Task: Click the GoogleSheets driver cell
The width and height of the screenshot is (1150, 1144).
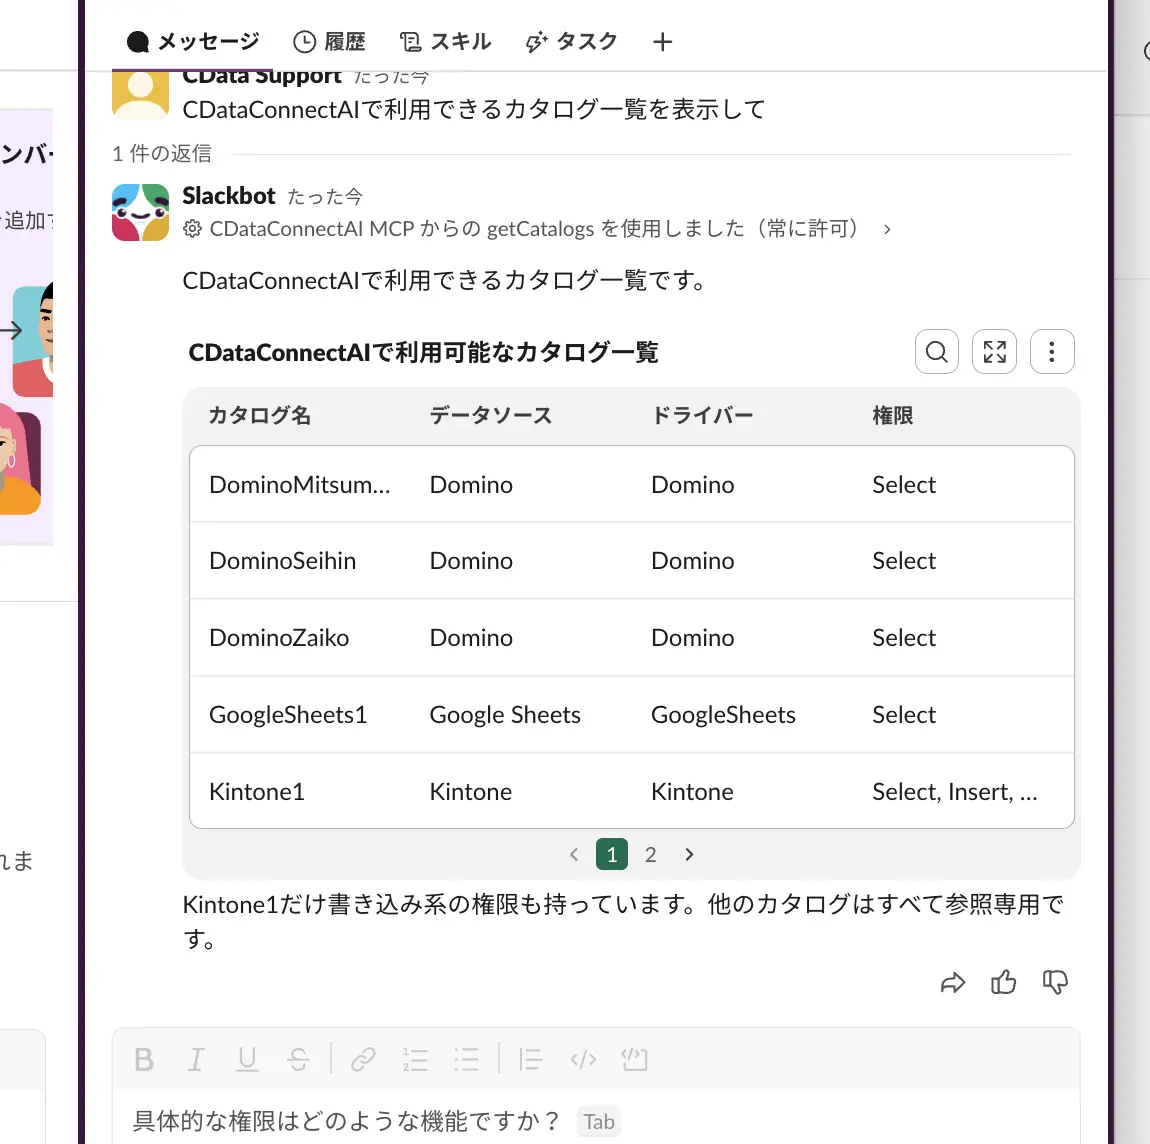Action: 723,715
